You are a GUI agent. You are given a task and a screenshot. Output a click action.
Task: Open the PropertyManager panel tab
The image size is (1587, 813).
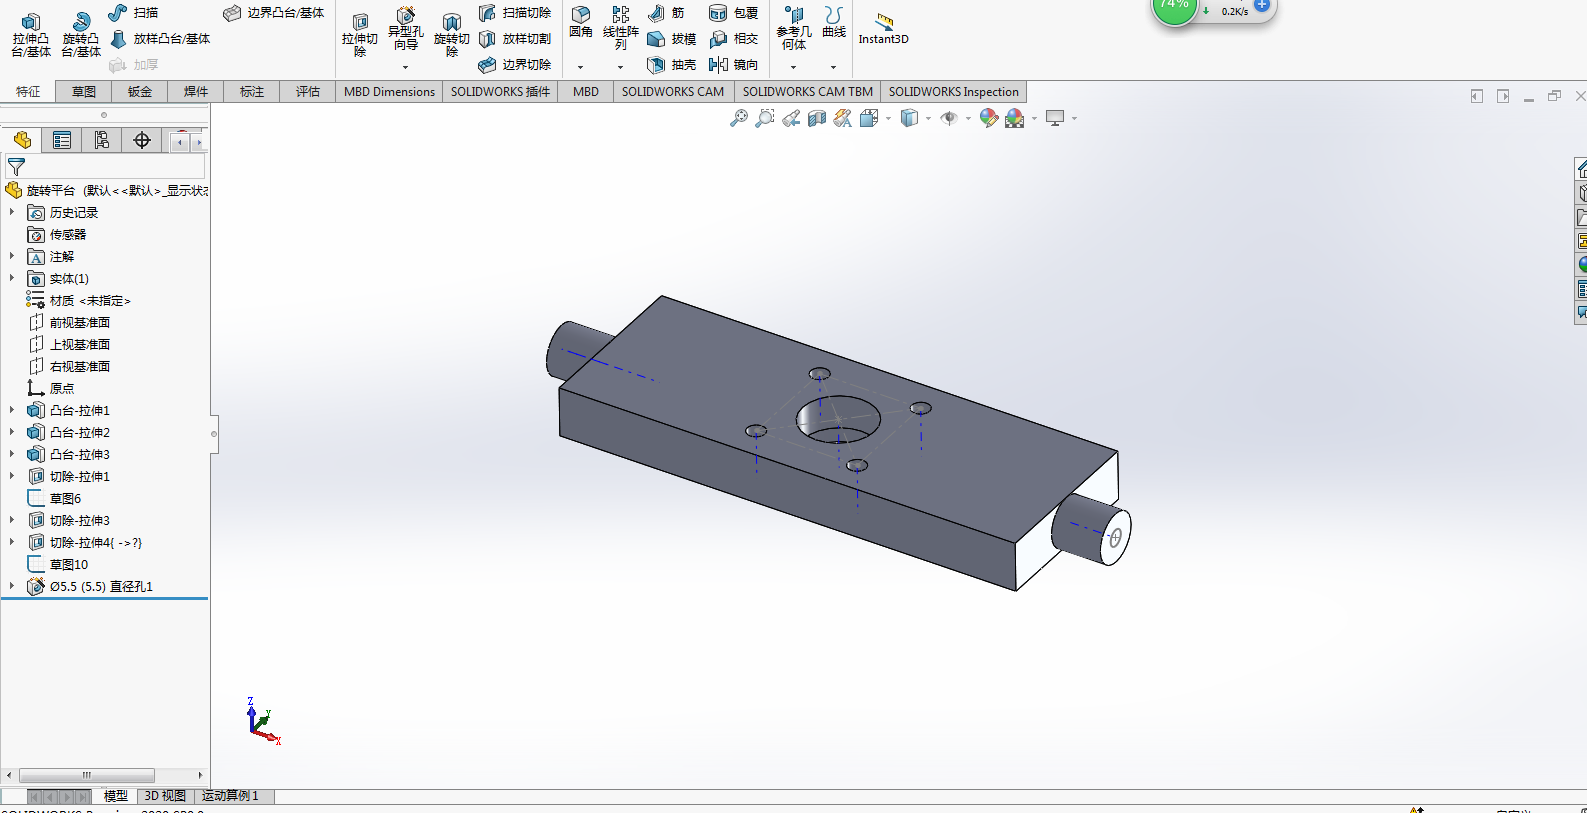coord(62,140)
